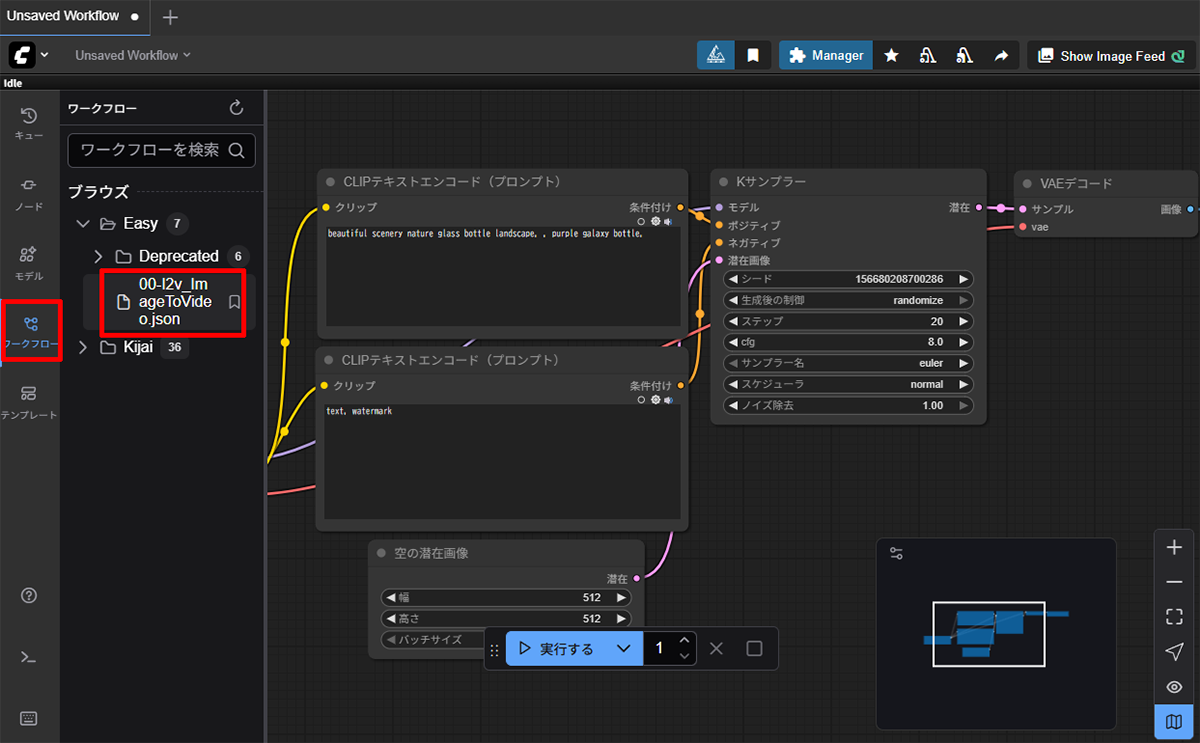Expand the Kijai folder
This screenshot has width=1200, height=743.
[83, 347]
